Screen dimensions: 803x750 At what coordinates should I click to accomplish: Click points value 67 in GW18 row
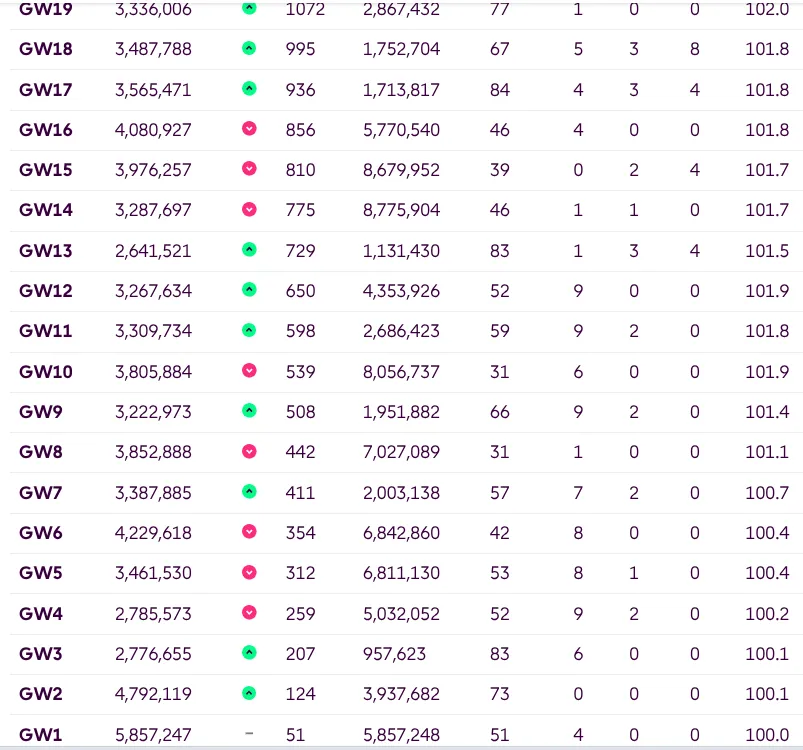pos(500,49)
